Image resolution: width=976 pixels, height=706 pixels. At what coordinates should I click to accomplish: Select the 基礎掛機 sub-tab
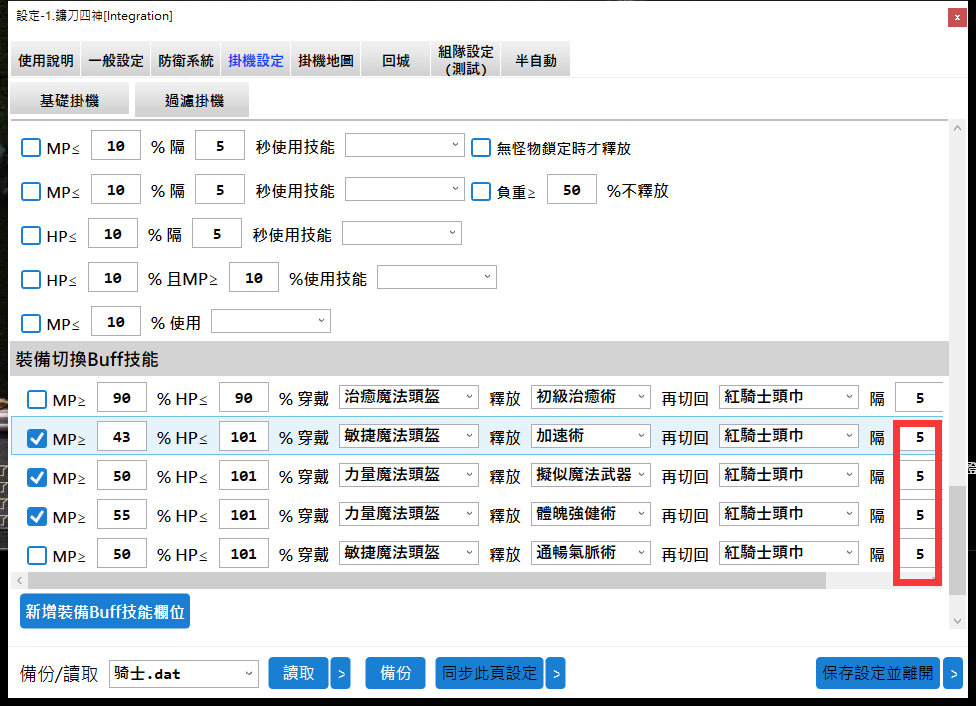(70, 100)
